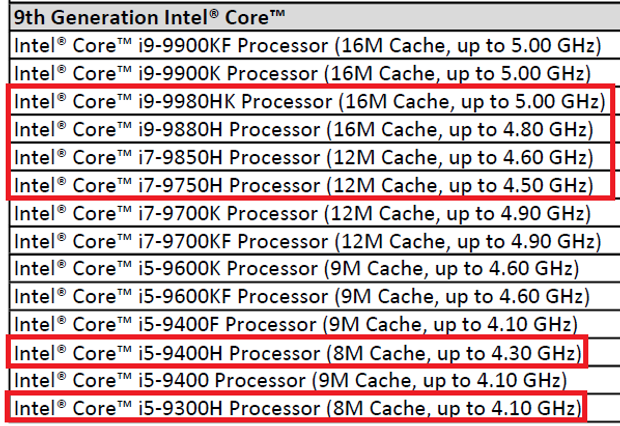The height and width of the screenshot is (426, 620).
Task: Select the highlighted i5-9400H row
Action: 296,352
